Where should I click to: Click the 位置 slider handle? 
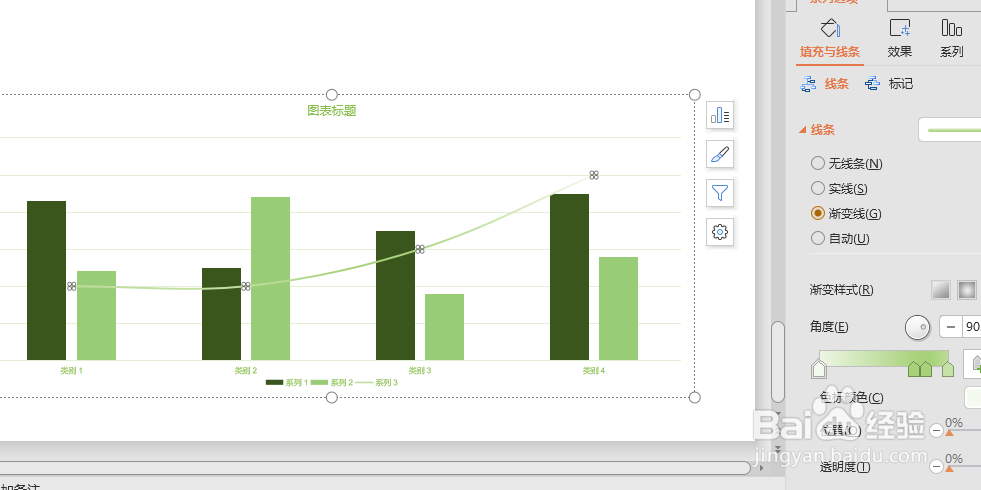point(949,432)
